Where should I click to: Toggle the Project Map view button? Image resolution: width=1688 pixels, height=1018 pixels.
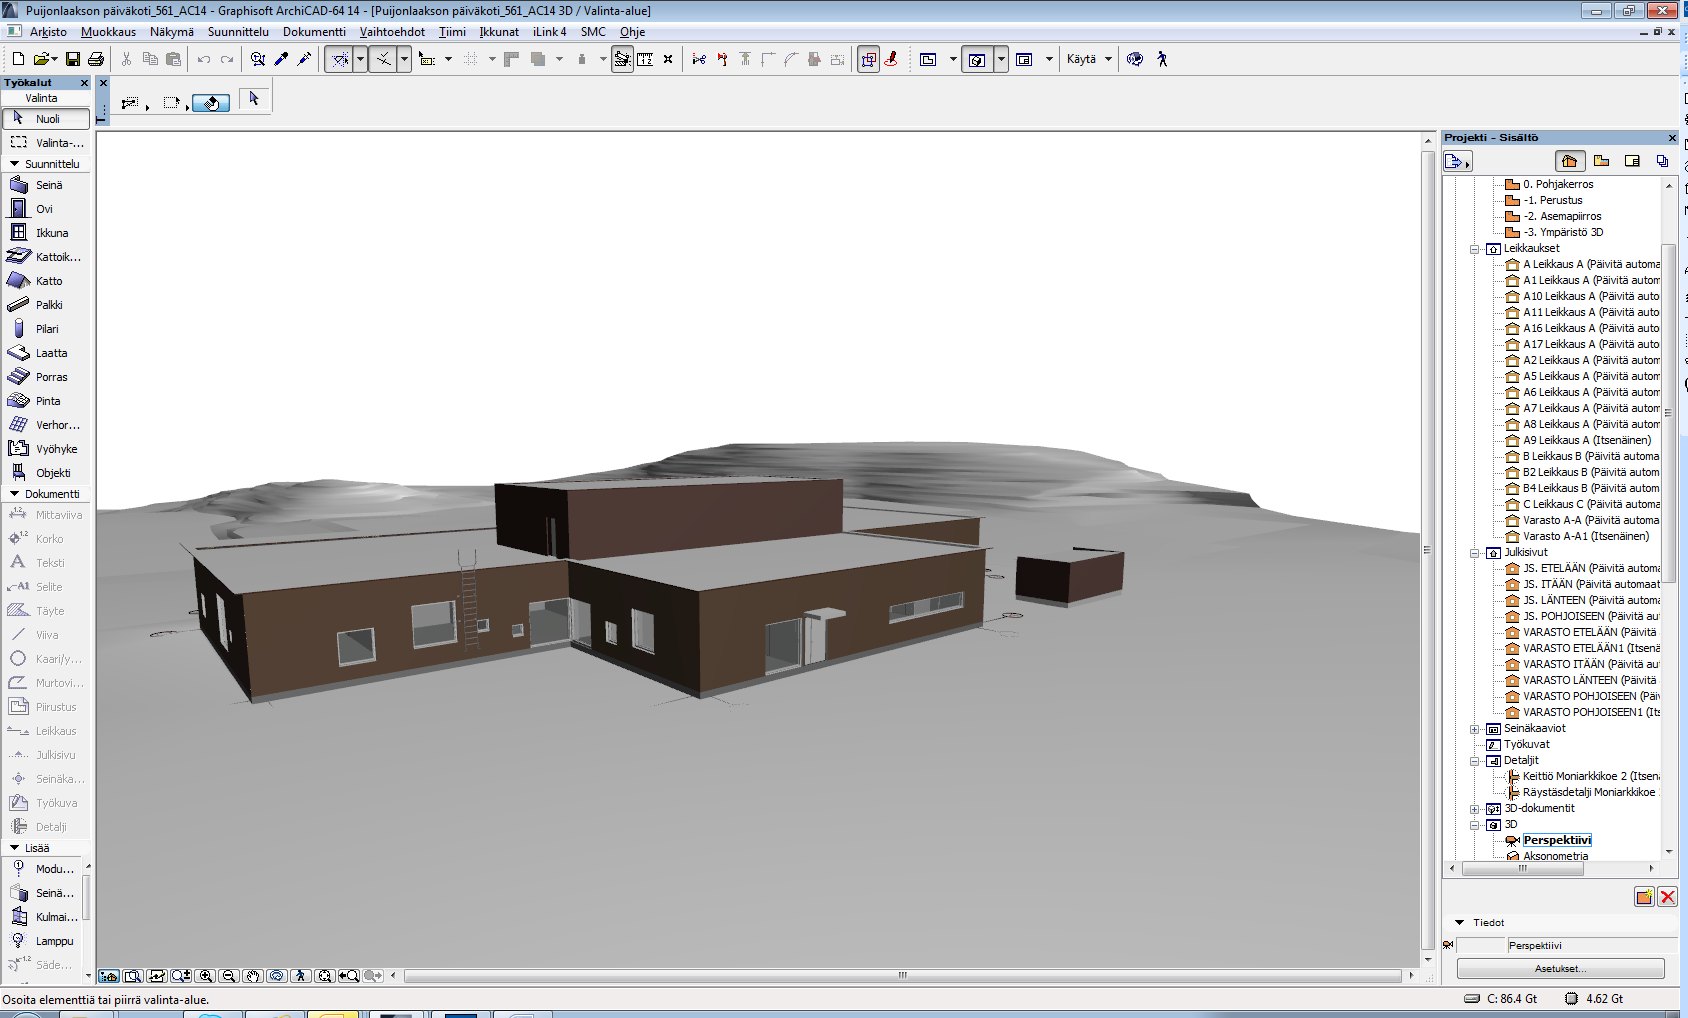coord(1569,161)
